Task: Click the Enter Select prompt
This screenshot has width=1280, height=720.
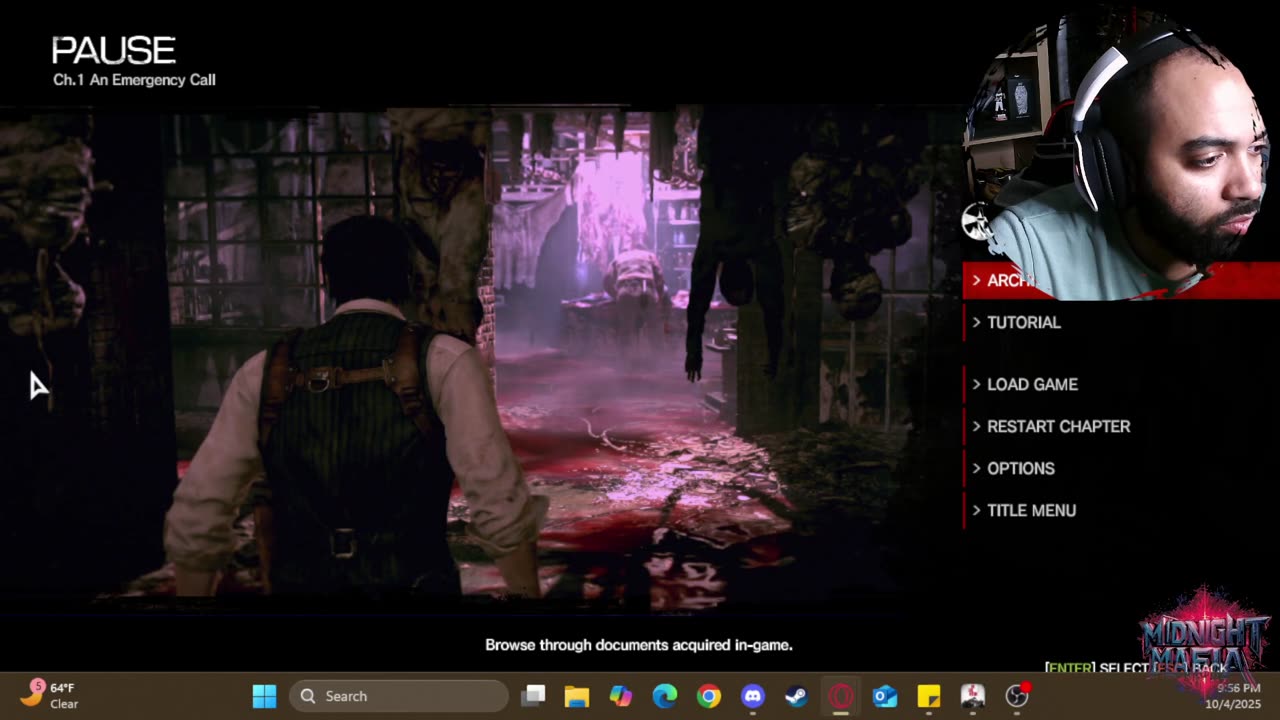Action: (x=1097, y=668)
